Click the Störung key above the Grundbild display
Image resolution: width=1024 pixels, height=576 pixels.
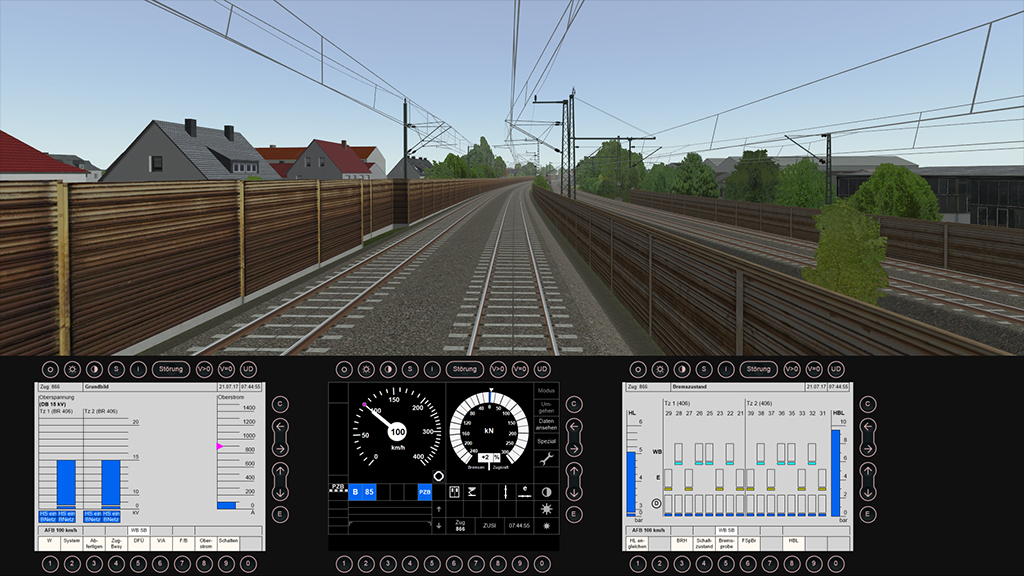pos(171,369)
